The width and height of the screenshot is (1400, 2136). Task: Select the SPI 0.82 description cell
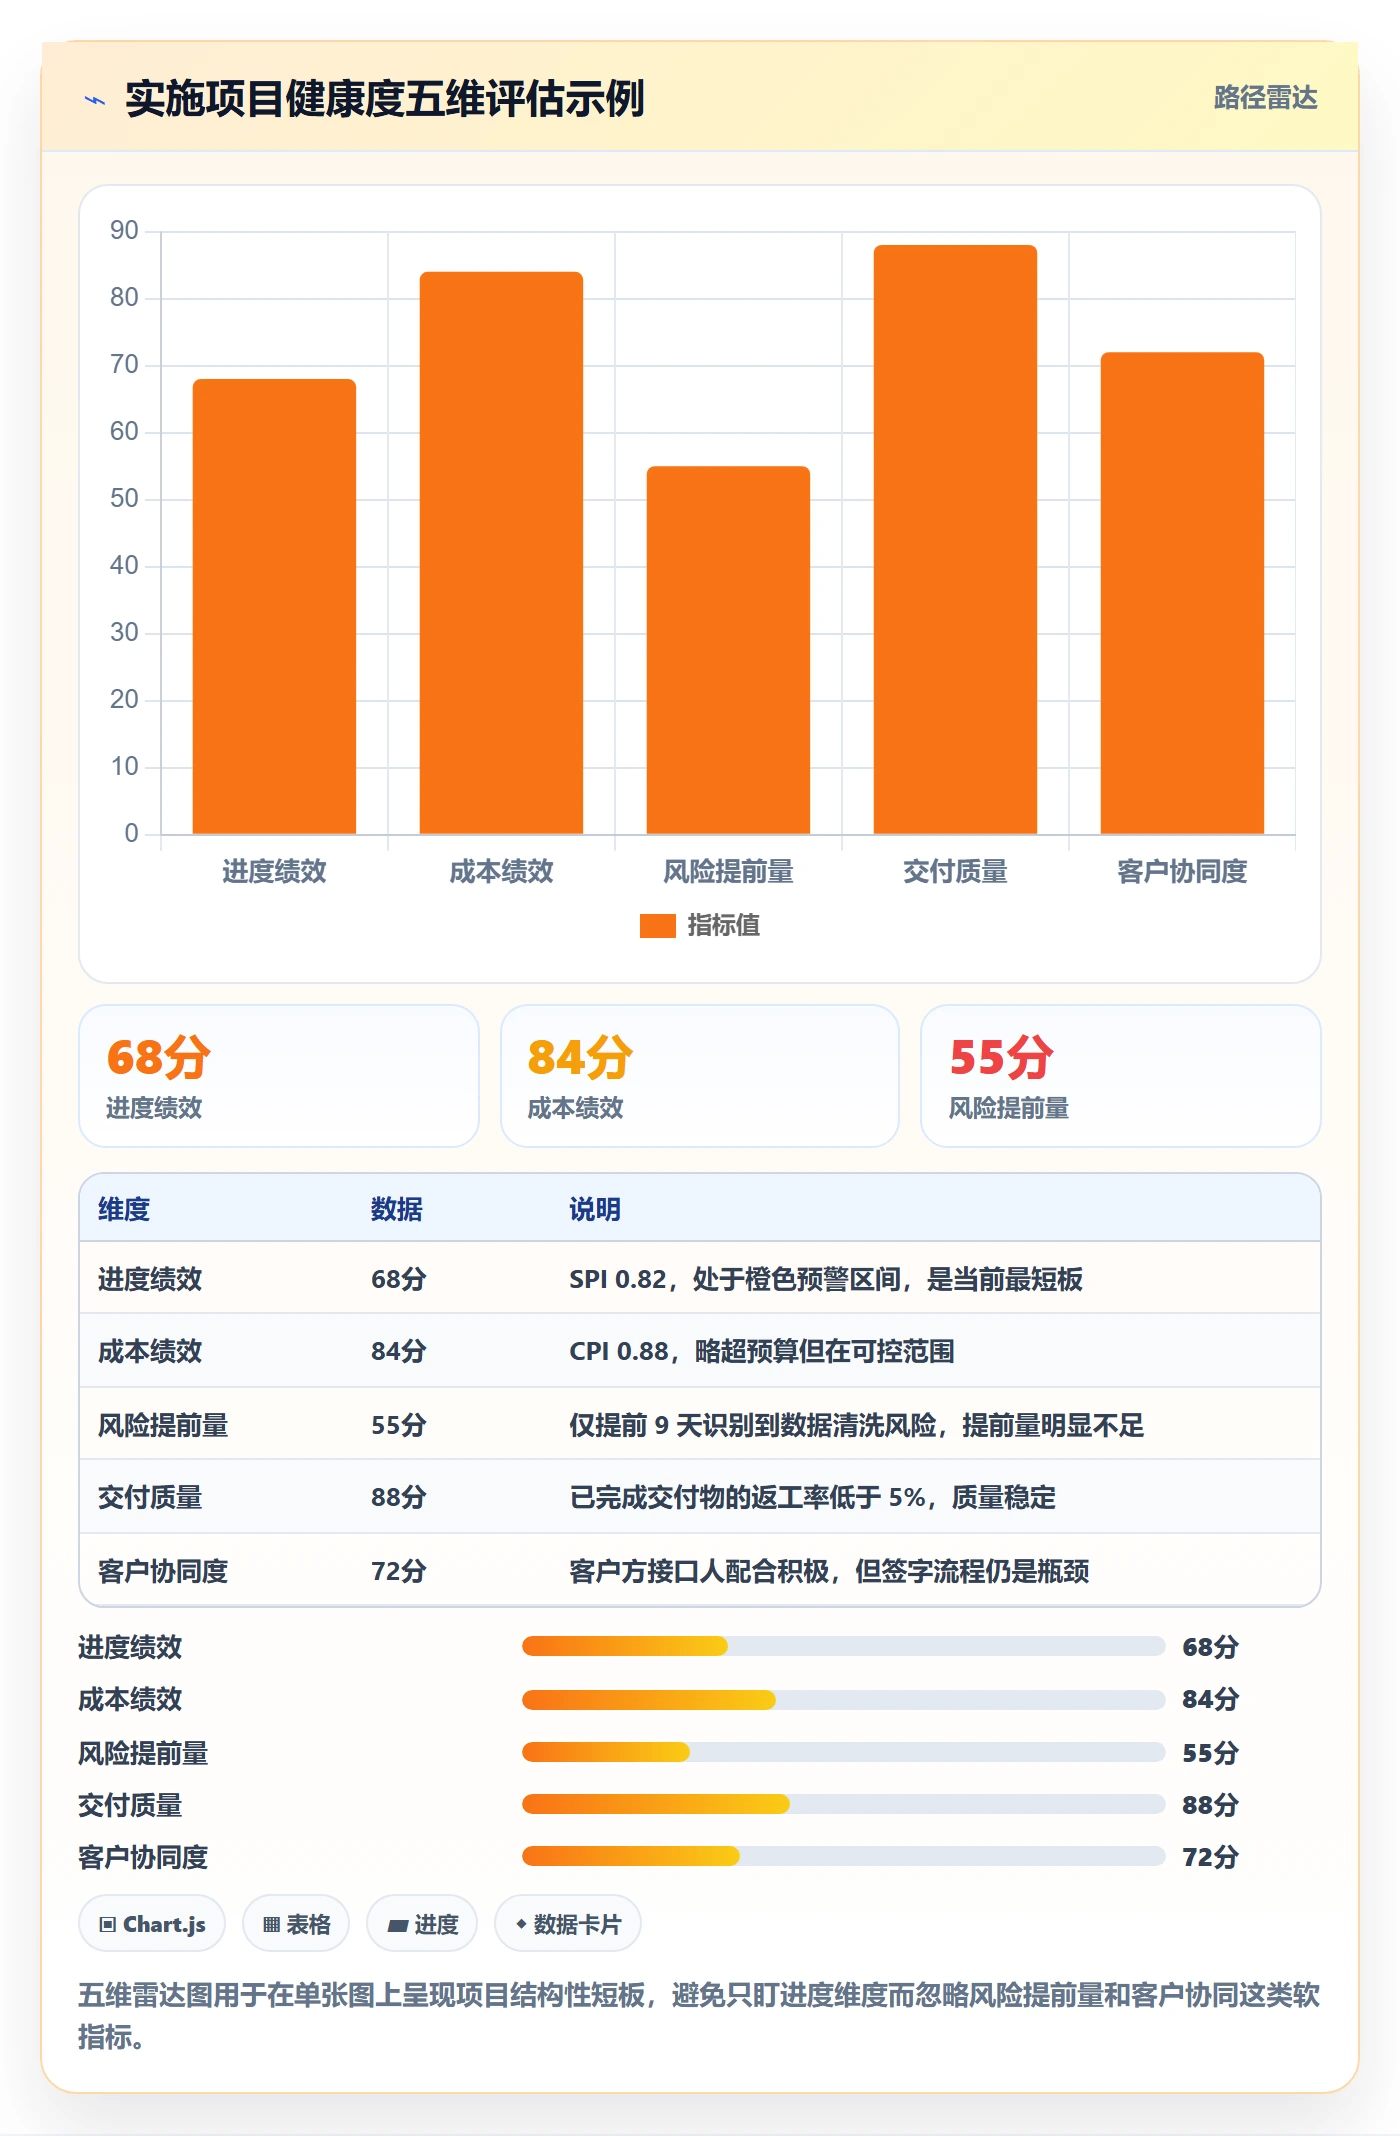click(x=826, y=1279)
